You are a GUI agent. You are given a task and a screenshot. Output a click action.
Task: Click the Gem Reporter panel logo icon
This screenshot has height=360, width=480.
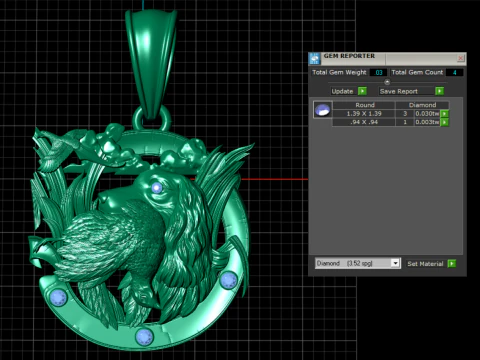click(314, 59)
